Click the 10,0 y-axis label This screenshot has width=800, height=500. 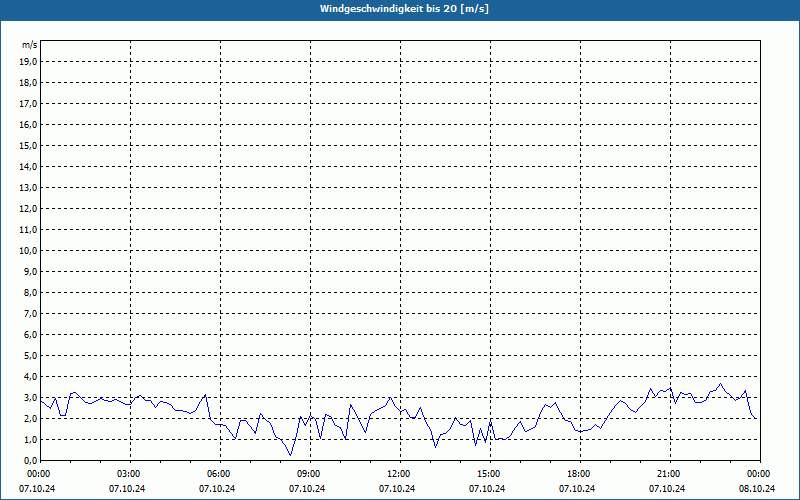28,251
